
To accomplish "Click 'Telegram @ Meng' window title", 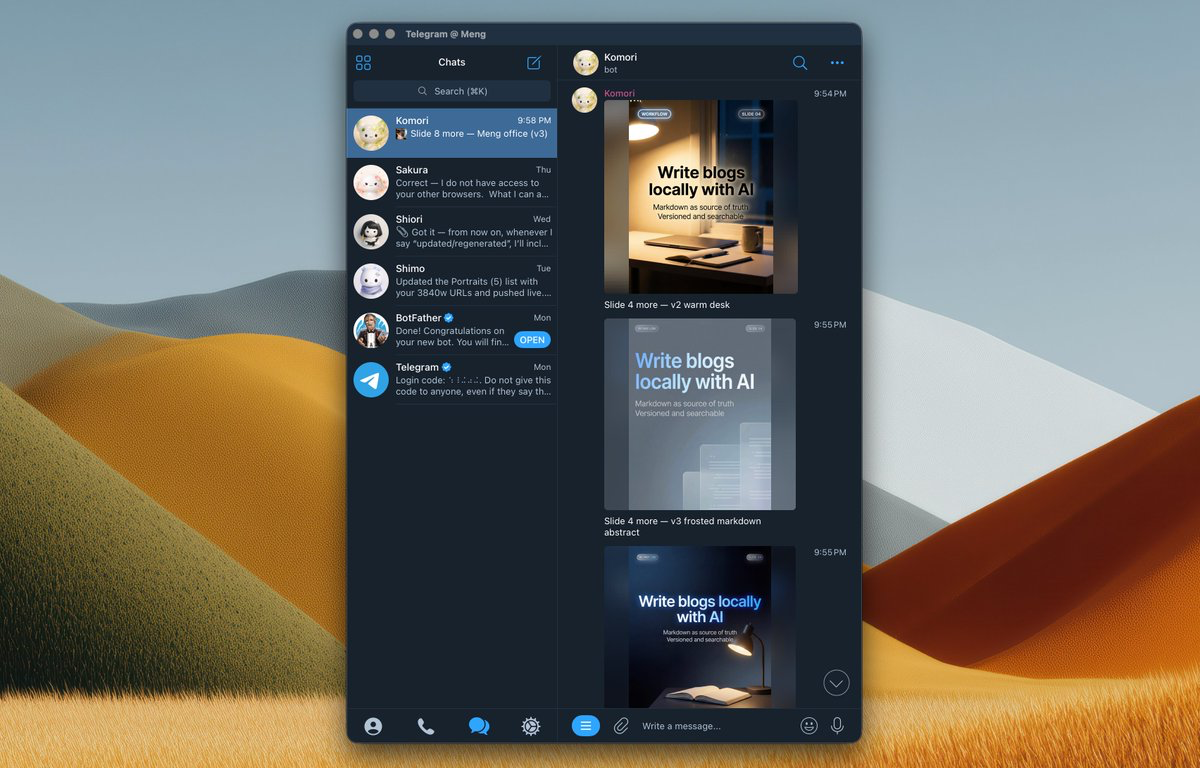I will (446, 34).
